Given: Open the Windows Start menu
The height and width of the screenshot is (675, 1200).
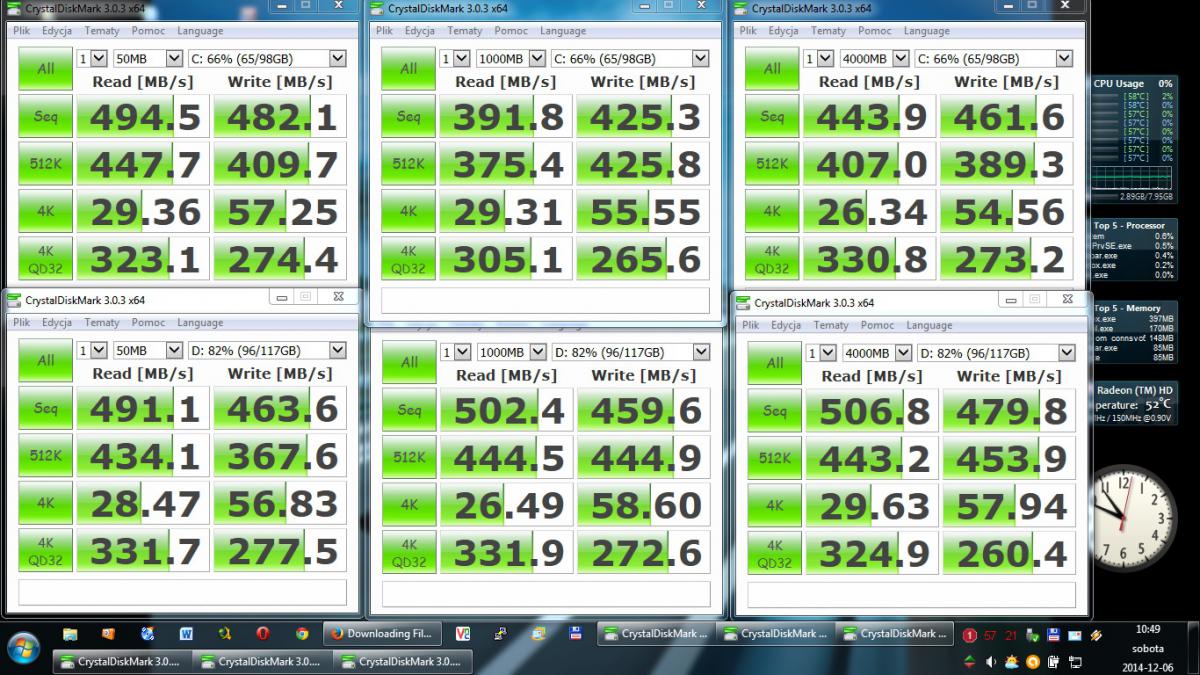Looking at the screenshot, I should pyautogui.click(x=23, y=646).
